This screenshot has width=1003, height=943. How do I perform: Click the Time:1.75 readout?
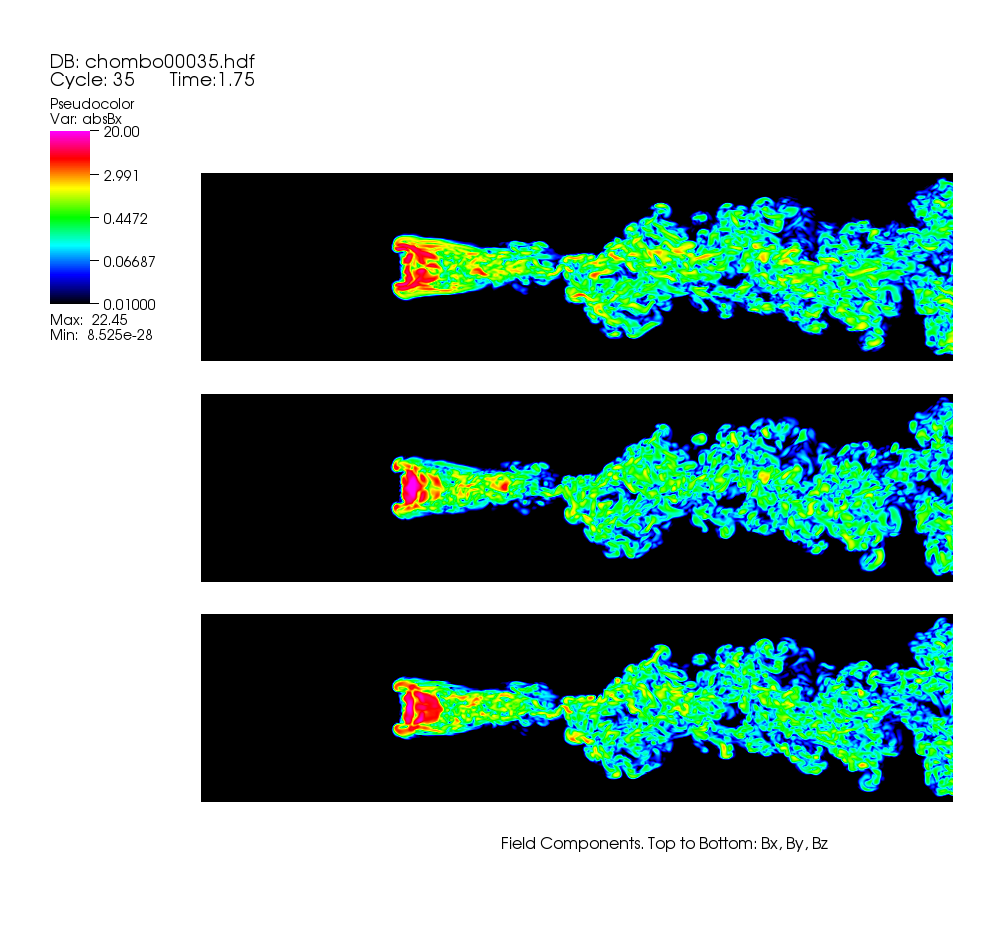(x=212, y=79)
